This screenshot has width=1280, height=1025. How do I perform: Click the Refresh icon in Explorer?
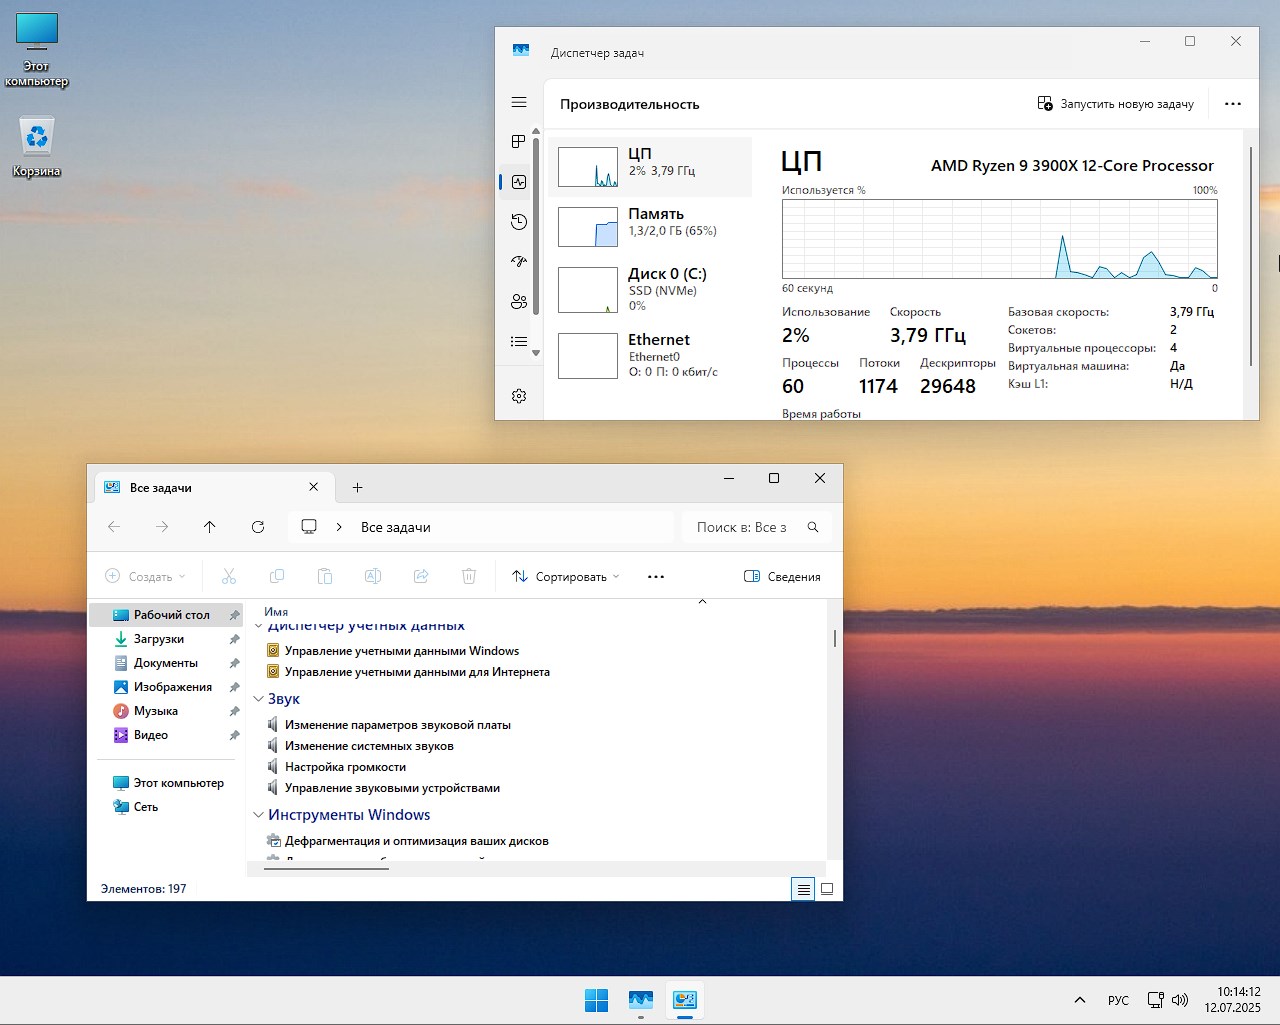[x=258, y=527]
